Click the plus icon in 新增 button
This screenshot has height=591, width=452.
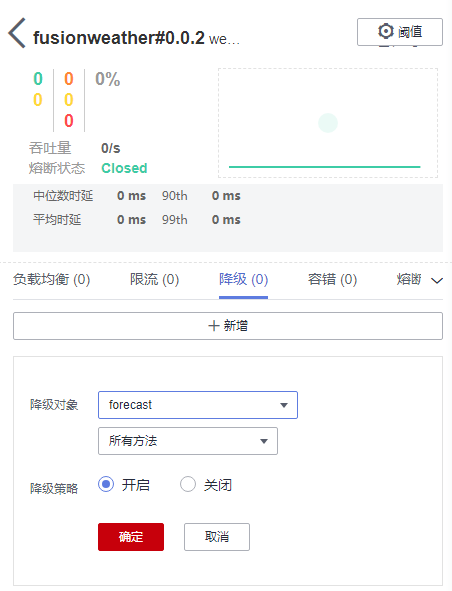[213, 326]
